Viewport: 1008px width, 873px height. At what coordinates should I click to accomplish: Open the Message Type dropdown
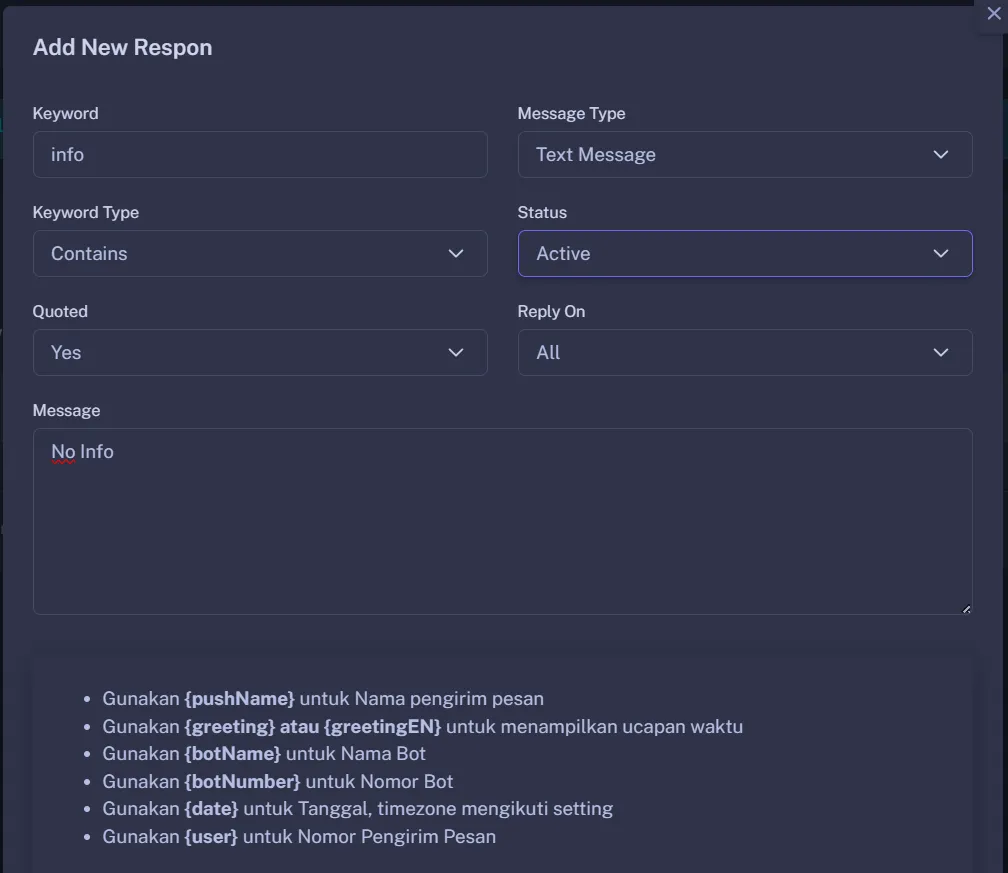point(744,155)
